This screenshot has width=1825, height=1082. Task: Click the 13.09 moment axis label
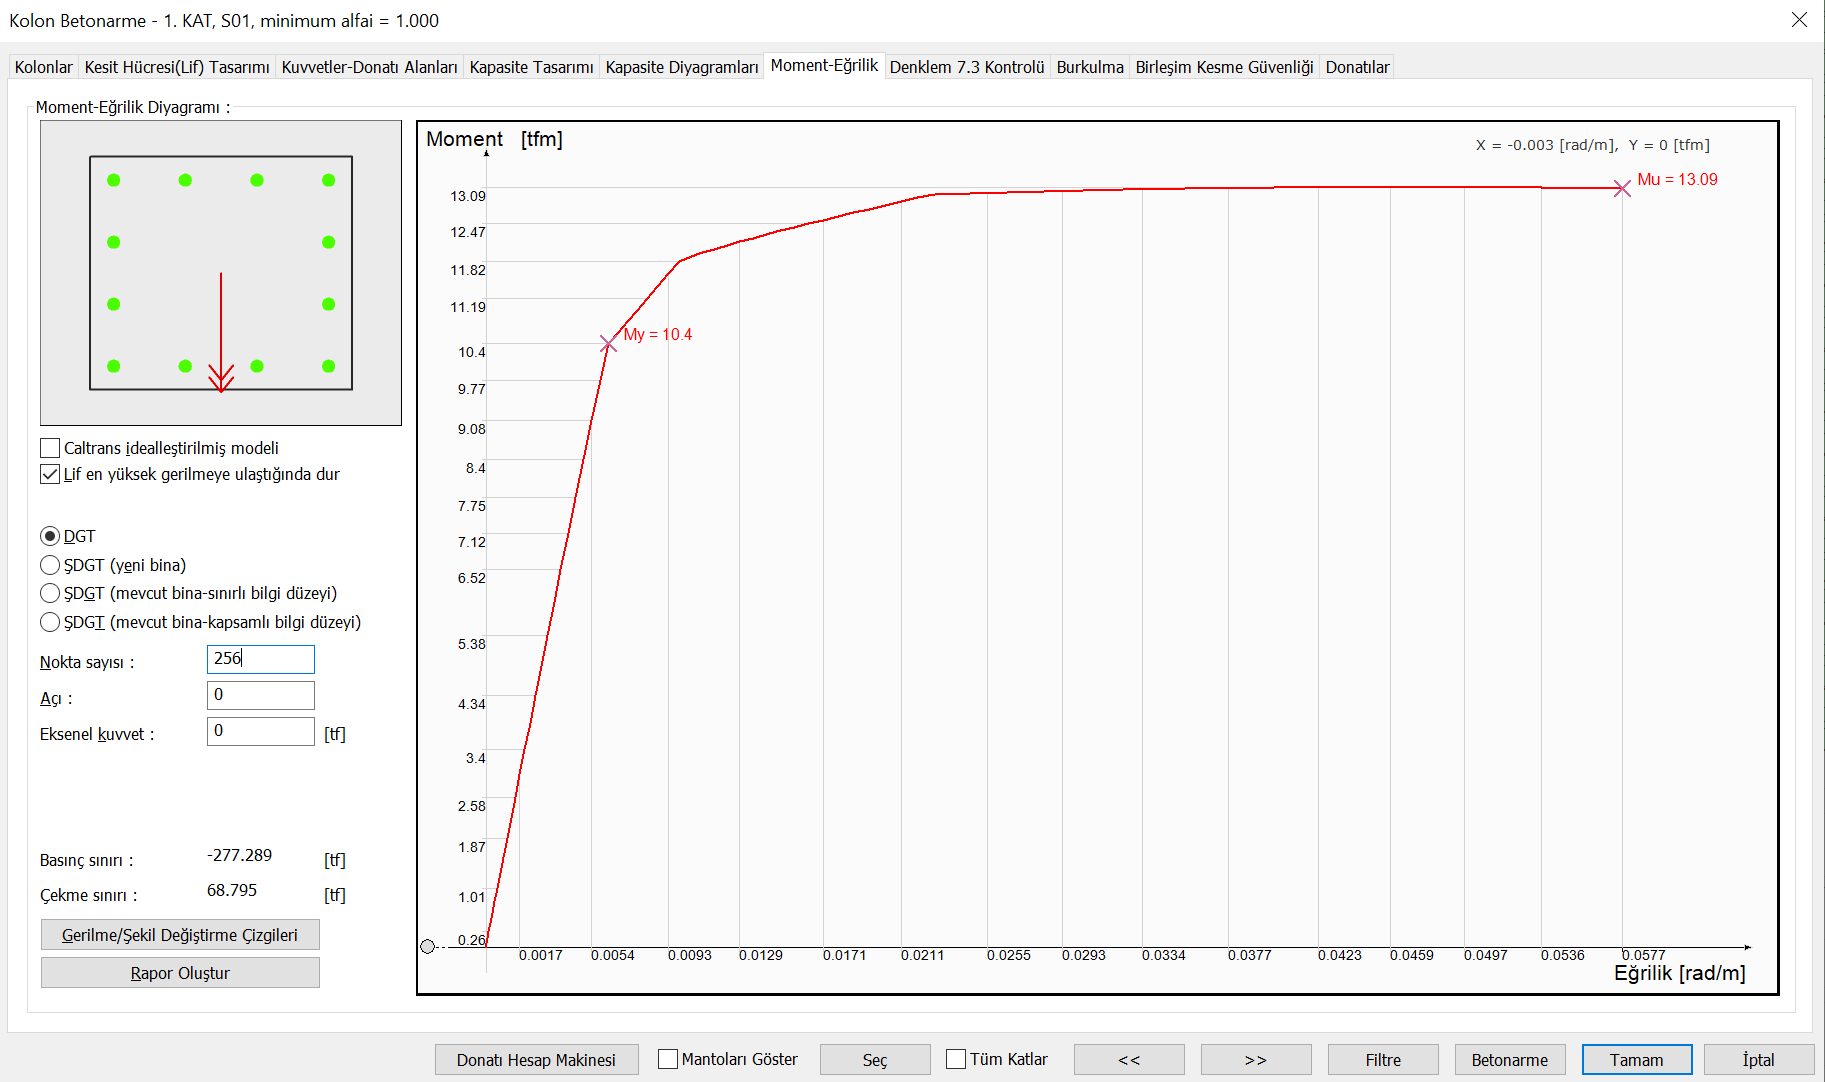click(x=468, y=196)
